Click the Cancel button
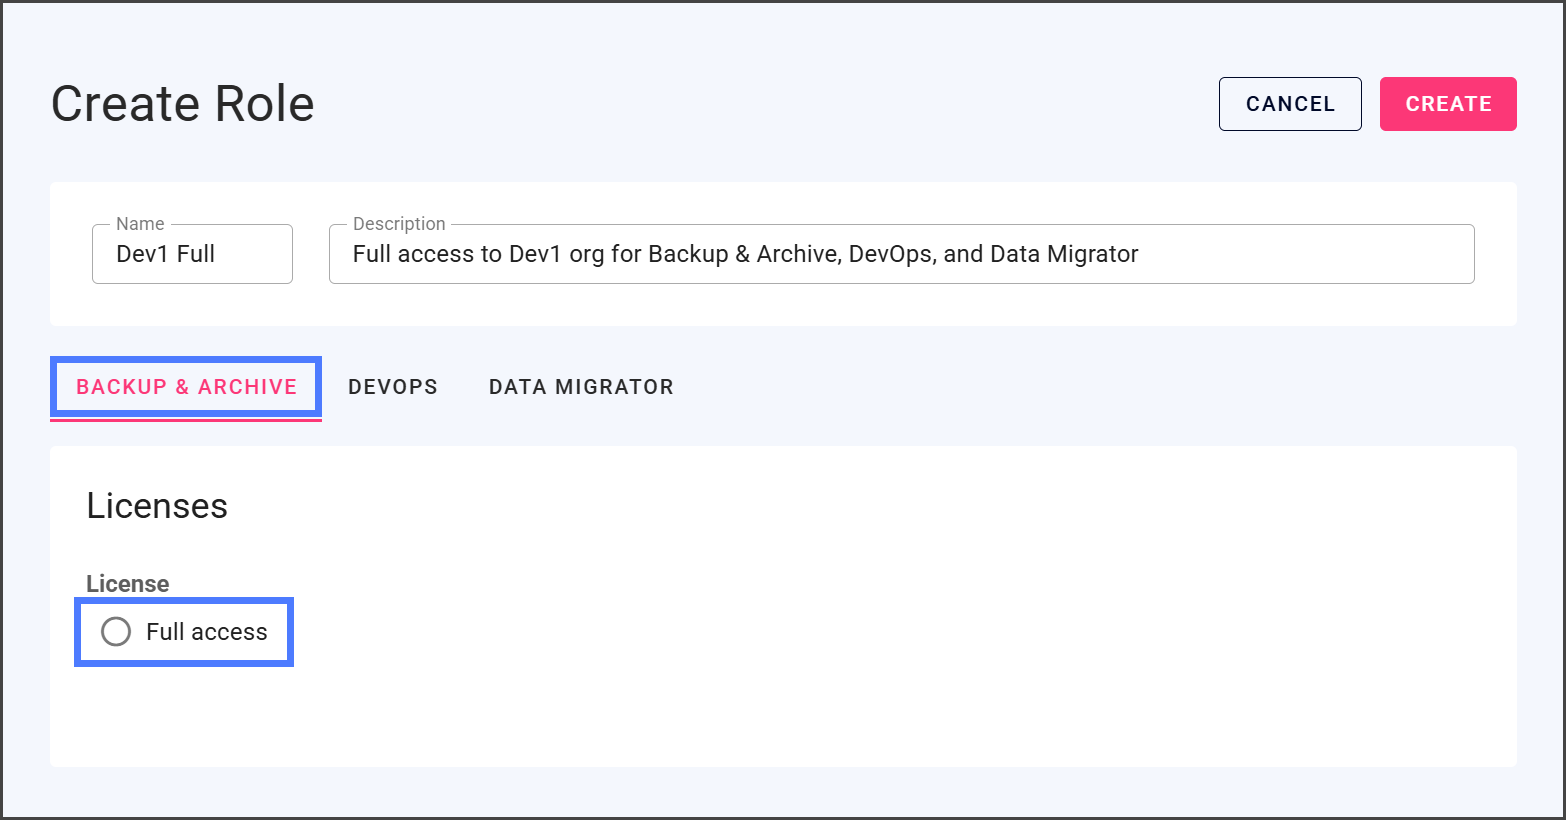The height and width of the screenshot is (820, 1566). (1289, 104)
